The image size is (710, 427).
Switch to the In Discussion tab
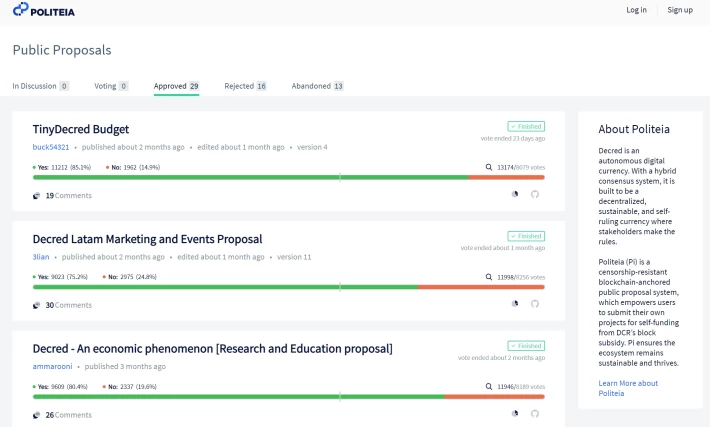click(x=40, y=86)
